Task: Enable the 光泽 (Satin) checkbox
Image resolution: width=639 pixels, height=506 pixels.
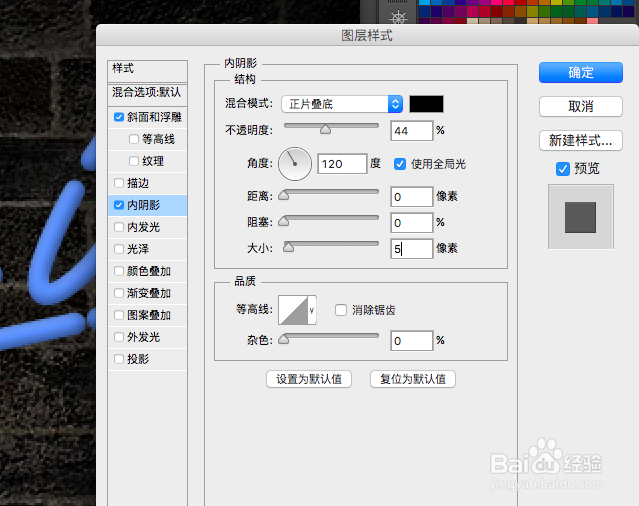Action: (x=119, y=249)
